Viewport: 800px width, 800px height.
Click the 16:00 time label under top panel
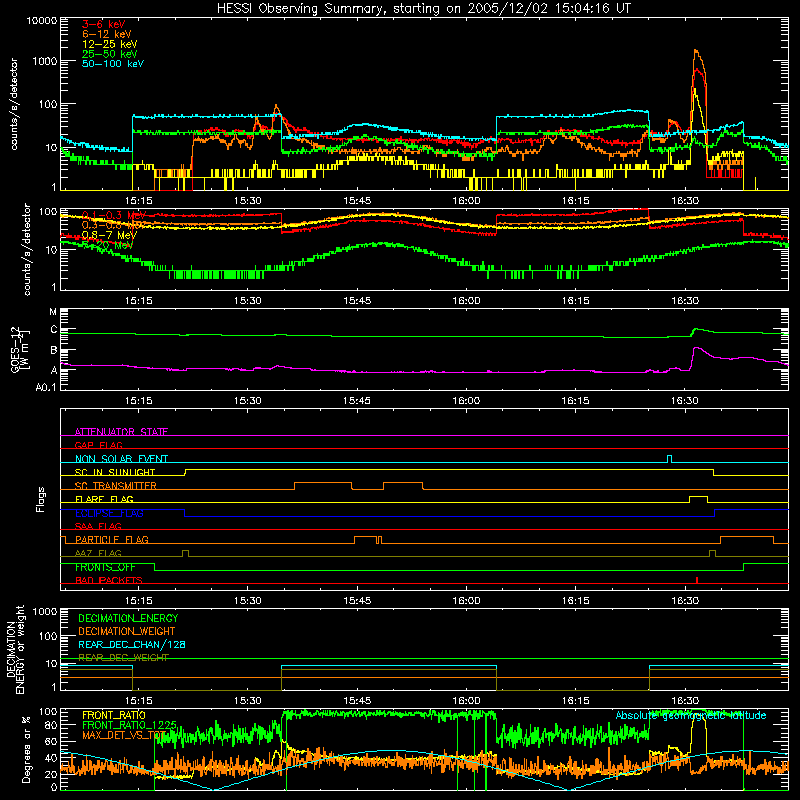point(466,201)
